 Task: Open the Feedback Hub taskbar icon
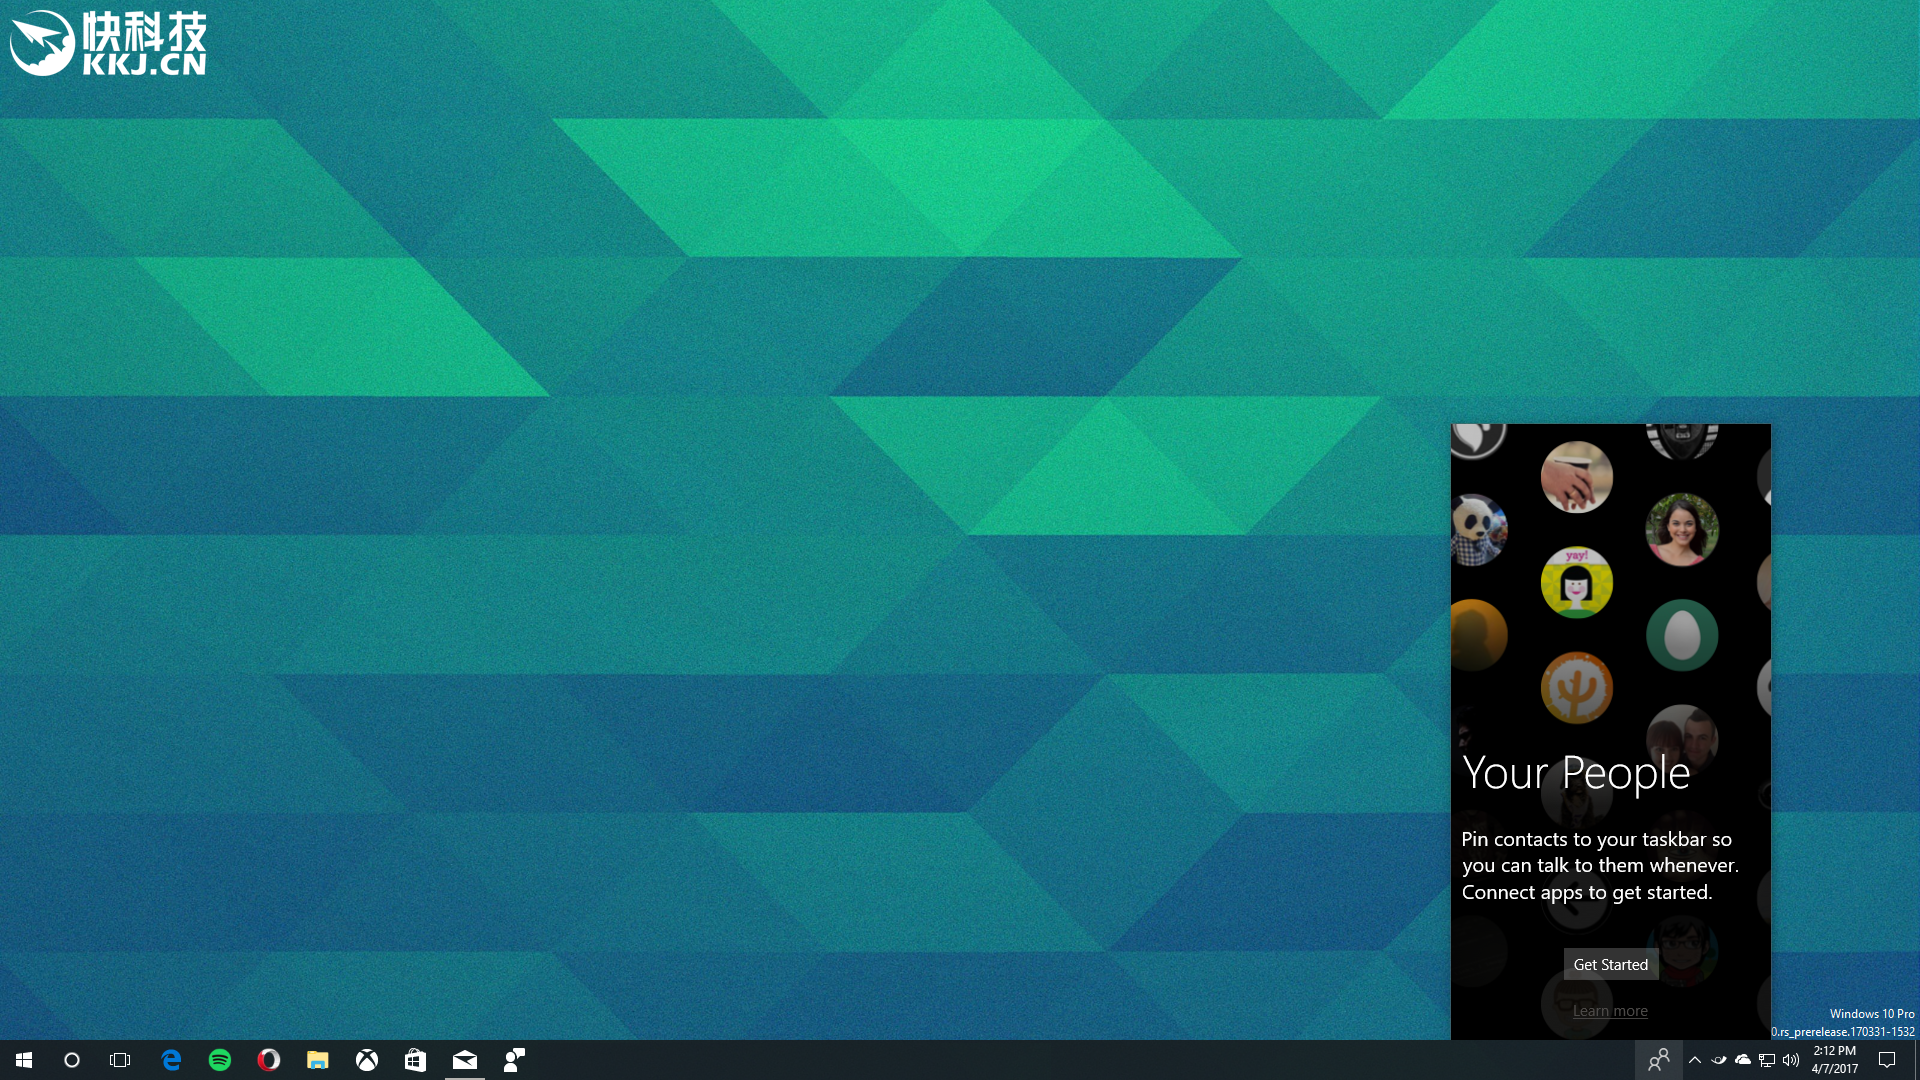click(x=514, y=1060)
